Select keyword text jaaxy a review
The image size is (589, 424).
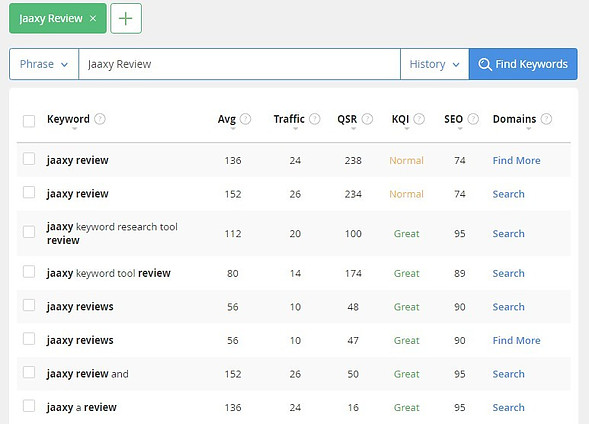pyautogui.click(x=82, y=408)
